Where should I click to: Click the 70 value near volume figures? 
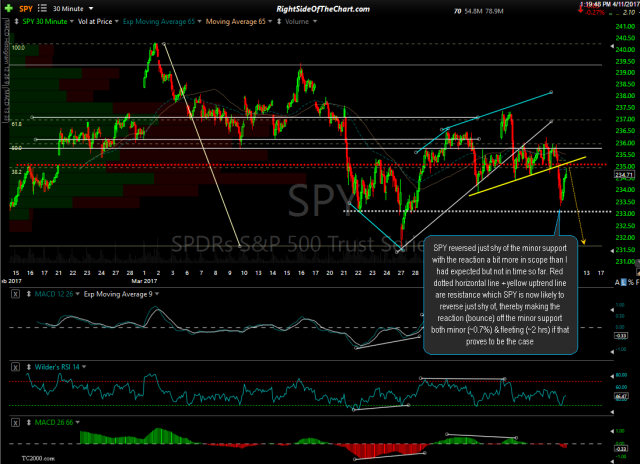click(458, 11)
